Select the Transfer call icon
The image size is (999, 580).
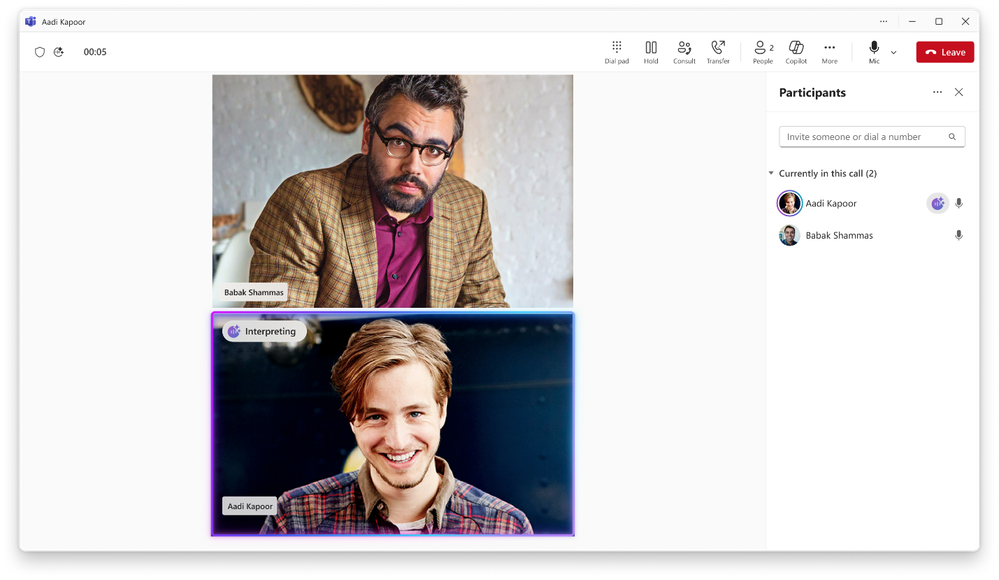click(x=718, y=51)
